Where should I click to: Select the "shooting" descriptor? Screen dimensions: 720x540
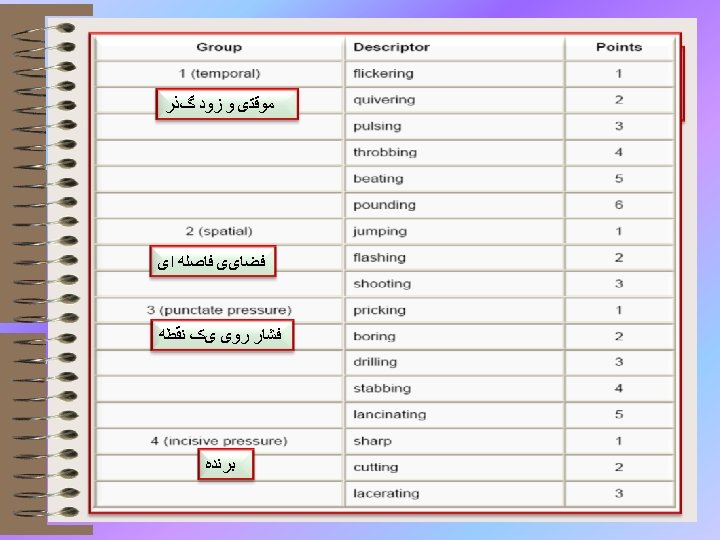[382, 283]
